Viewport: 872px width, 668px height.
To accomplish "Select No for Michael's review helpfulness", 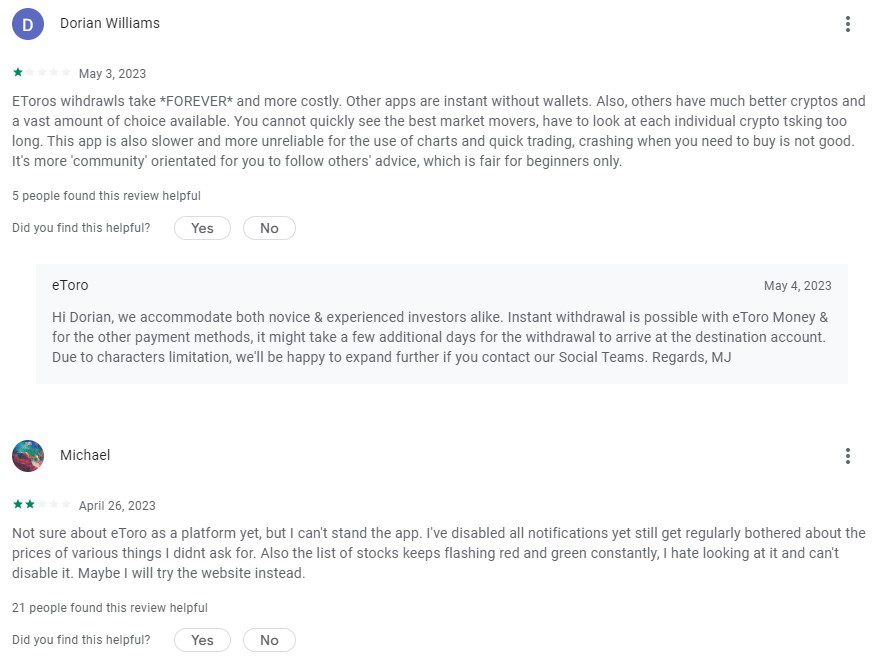I will [269, 640].
